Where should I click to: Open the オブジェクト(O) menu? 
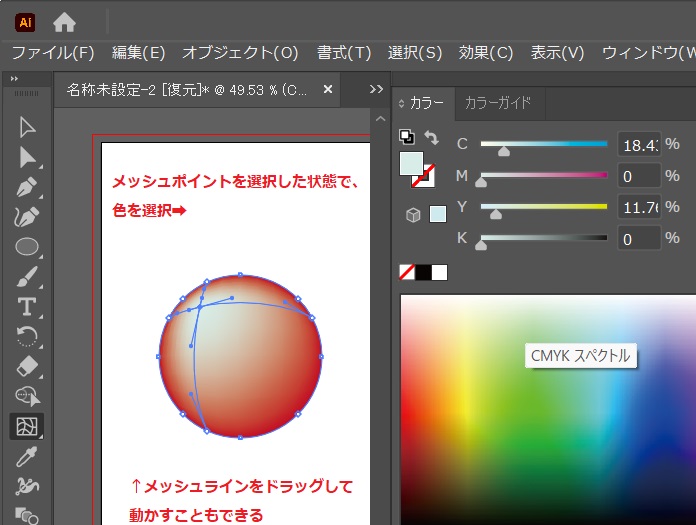(x=240, y=52)
